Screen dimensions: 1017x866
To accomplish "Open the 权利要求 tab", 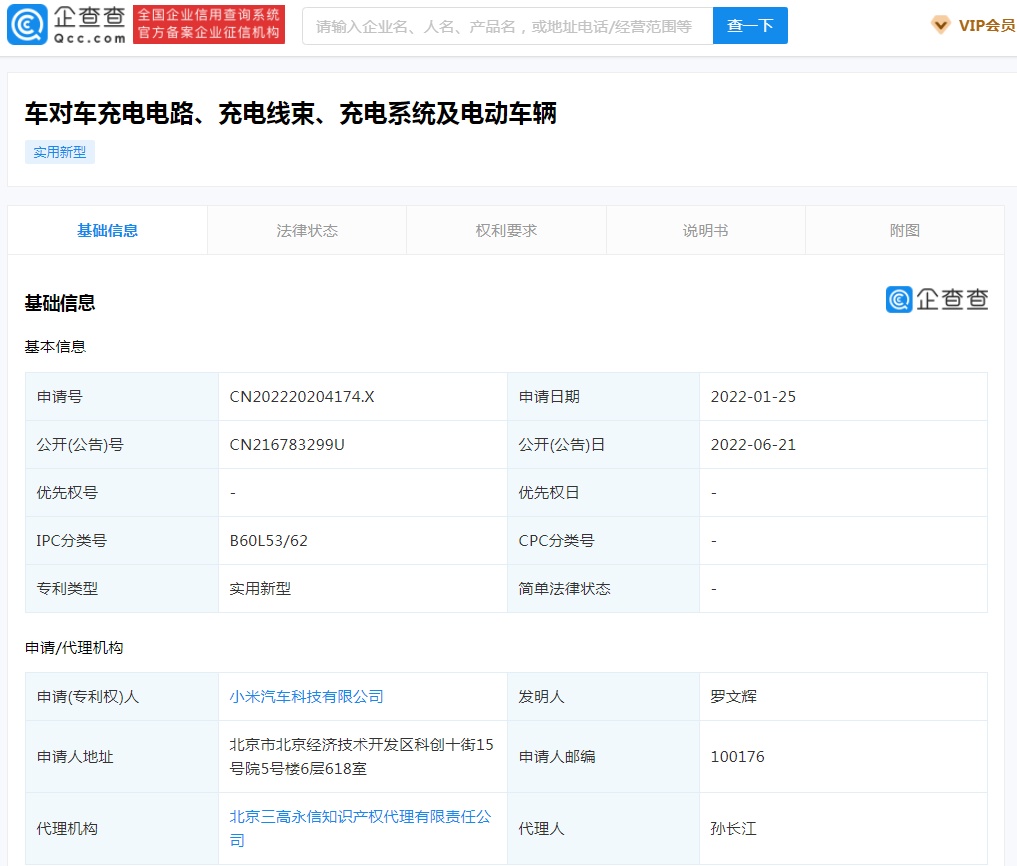I will tap(506, 231).
